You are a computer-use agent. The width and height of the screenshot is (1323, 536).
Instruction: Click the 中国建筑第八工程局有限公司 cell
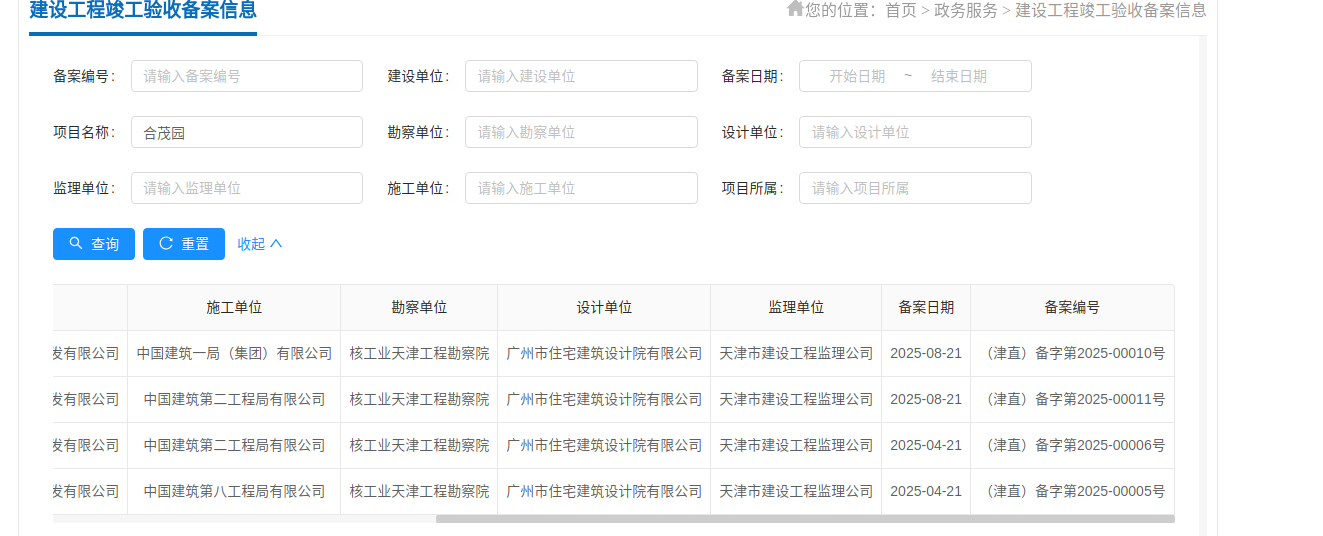click(x=234, y=492)
